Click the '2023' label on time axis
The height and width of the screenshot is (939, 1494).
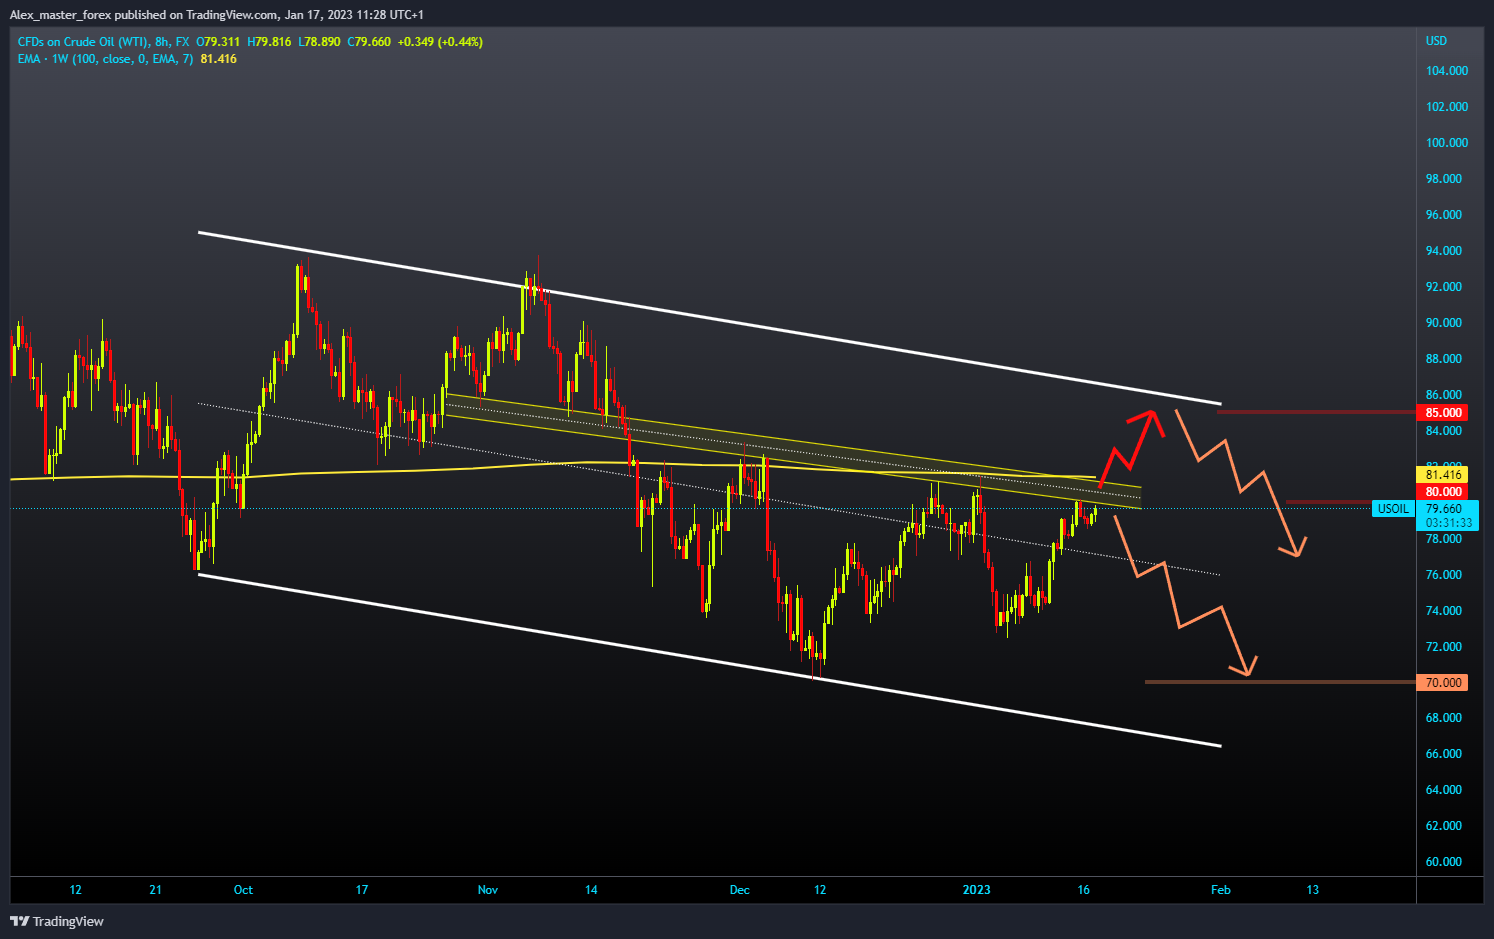977,890
